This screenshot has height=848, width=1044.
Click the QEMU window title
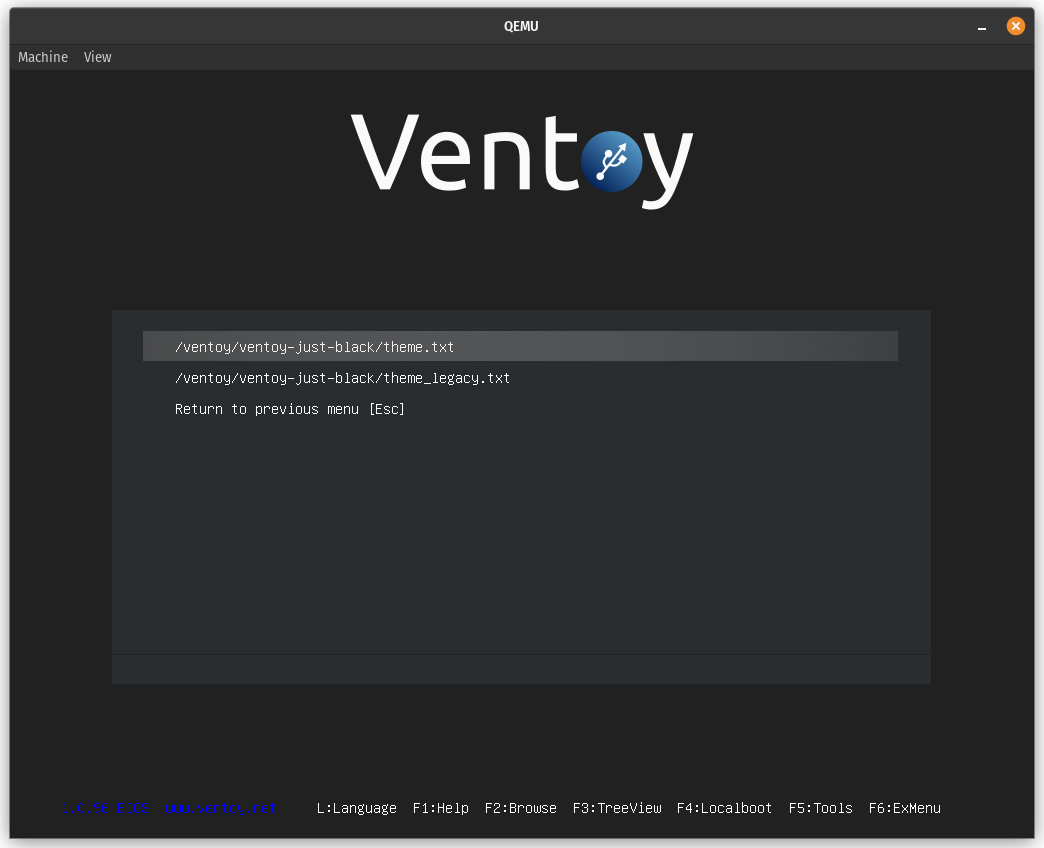(x=521, y=26)
